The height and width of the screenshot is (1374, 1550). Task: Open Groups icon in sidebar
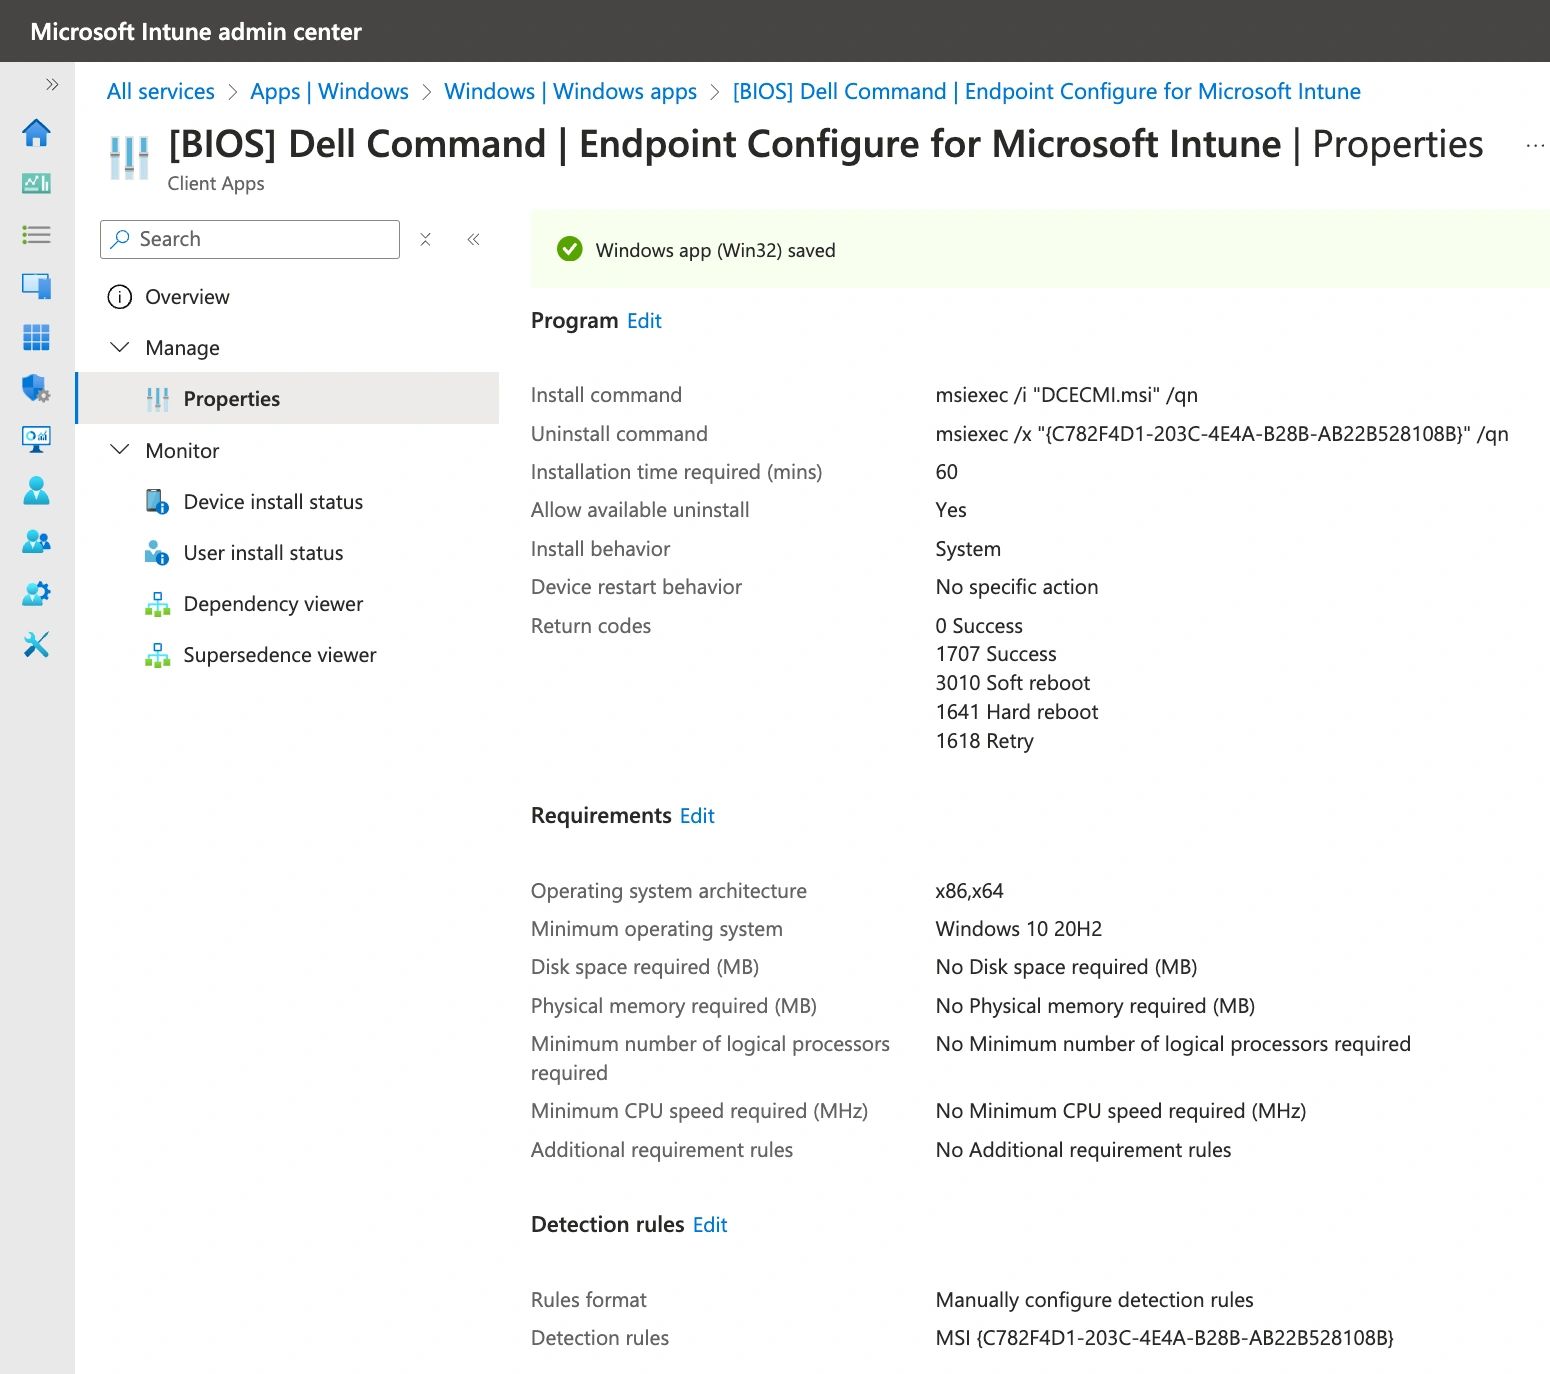(x=37, y=542)
